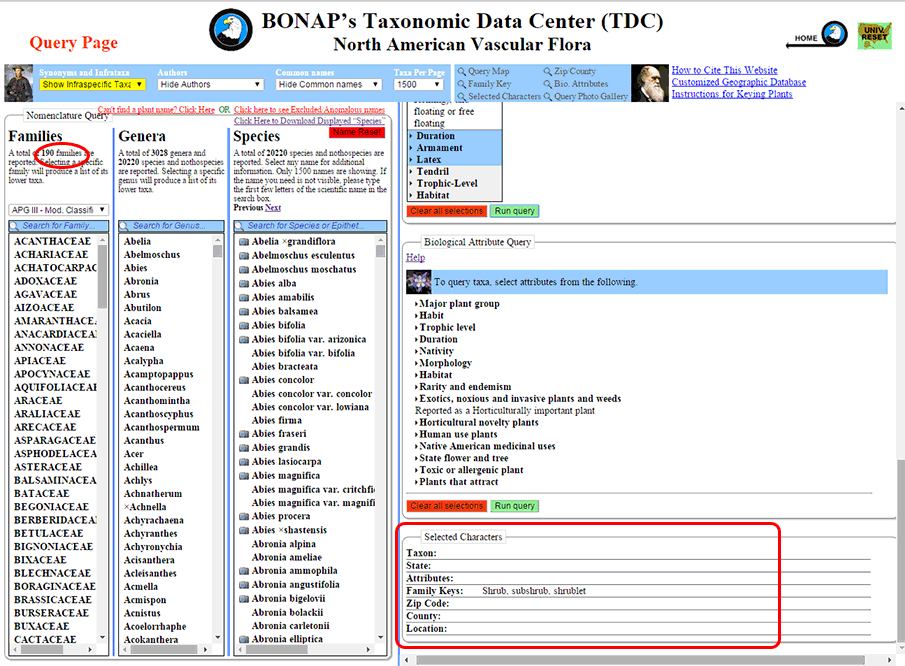Click map icon next to Abies concolor
This screenshot has width=905, height=666.
244,380
